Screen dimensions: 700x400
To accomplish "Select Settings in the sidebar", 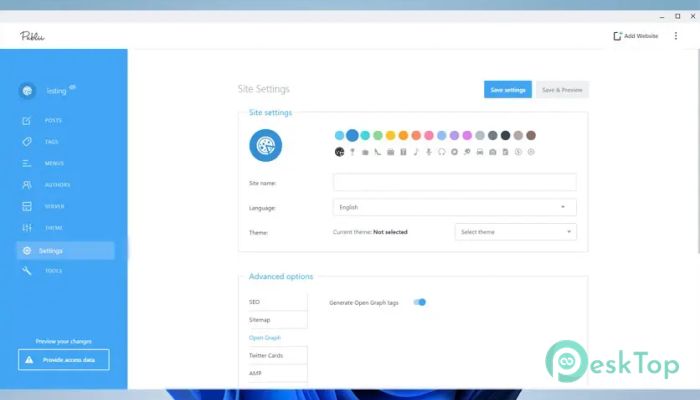I will pyautogui.click(x=65, y=250).
